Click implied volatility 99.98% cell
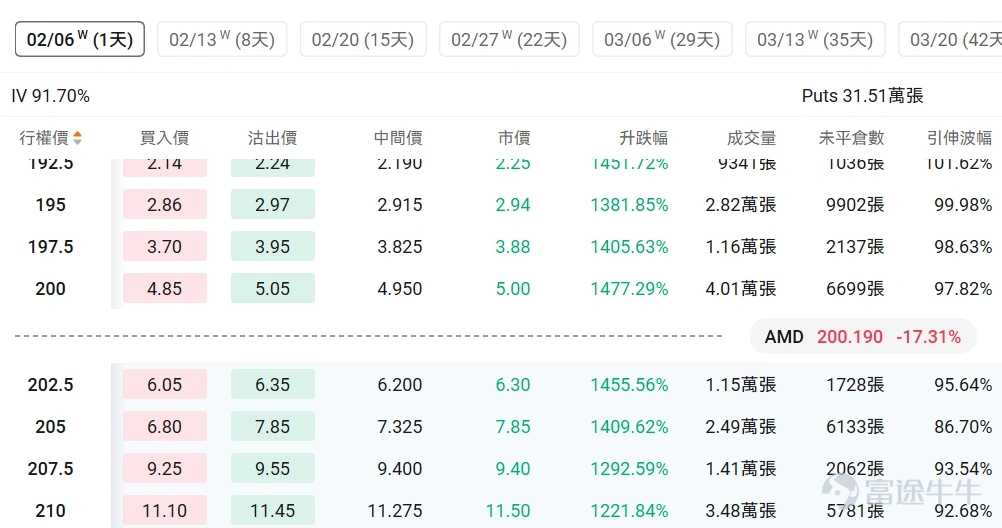1002x528 pixels. [x=963, y=205]
